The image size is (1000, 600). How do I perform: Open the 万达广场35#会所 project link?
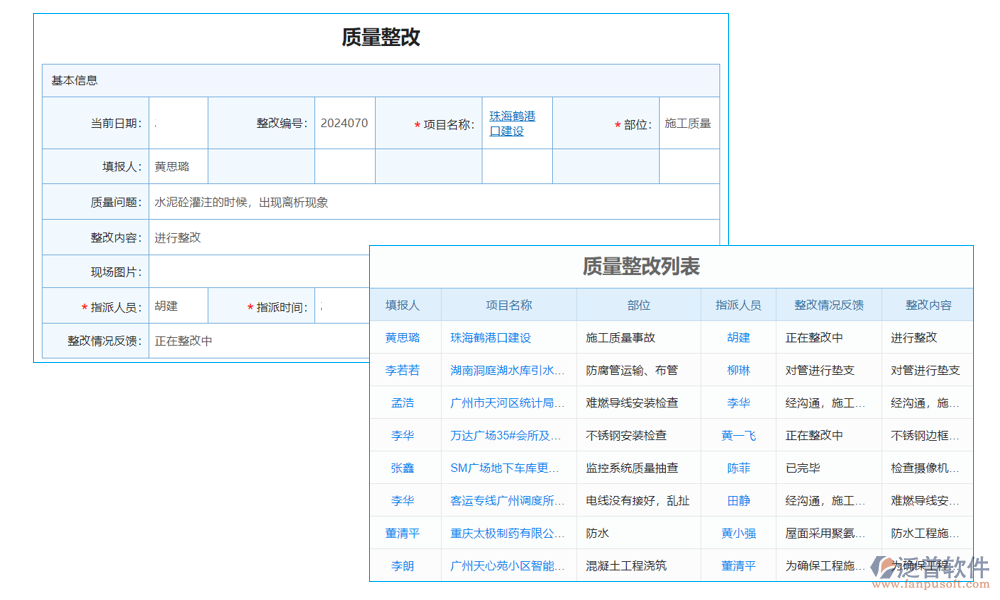click(506, 435)
